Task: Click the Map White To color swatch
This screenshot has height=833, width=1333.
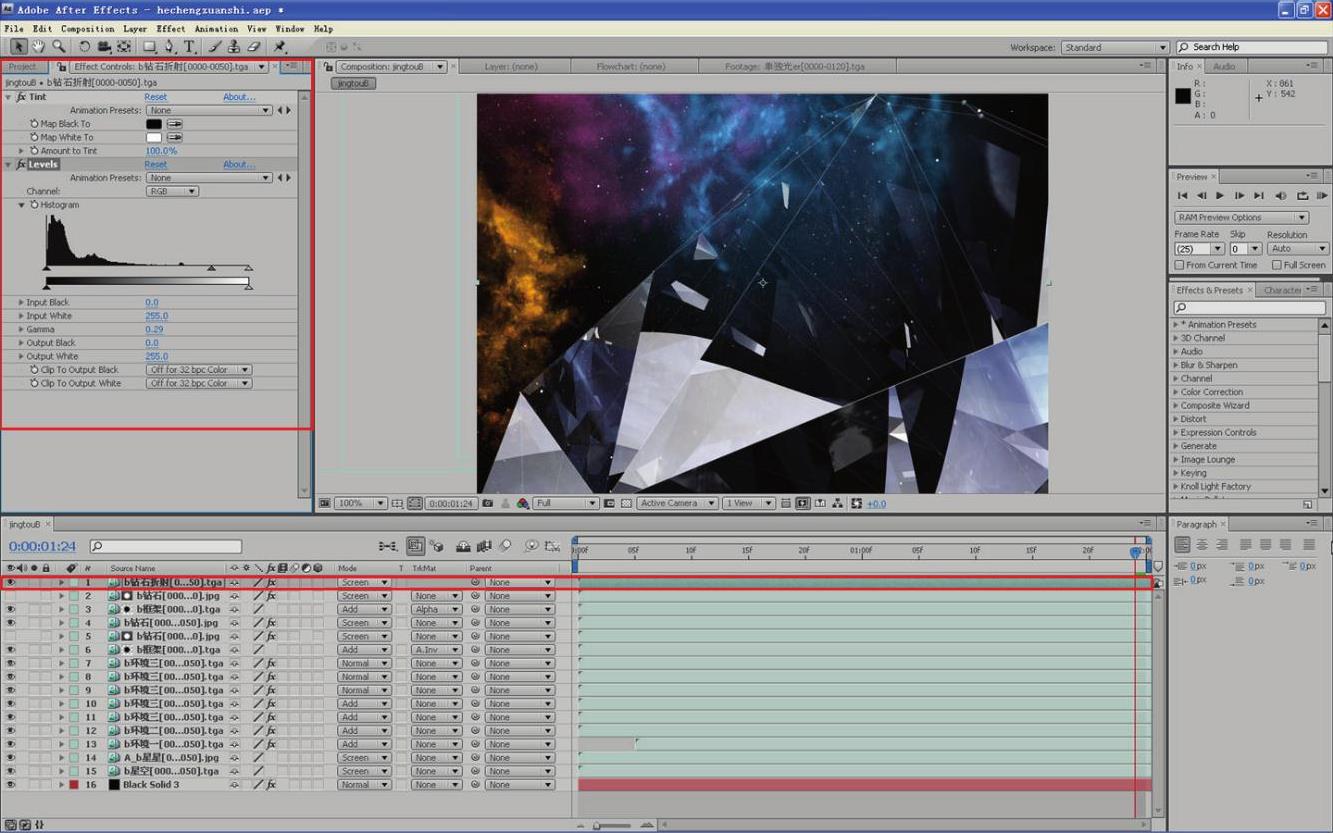Action: tap(154, 138)
